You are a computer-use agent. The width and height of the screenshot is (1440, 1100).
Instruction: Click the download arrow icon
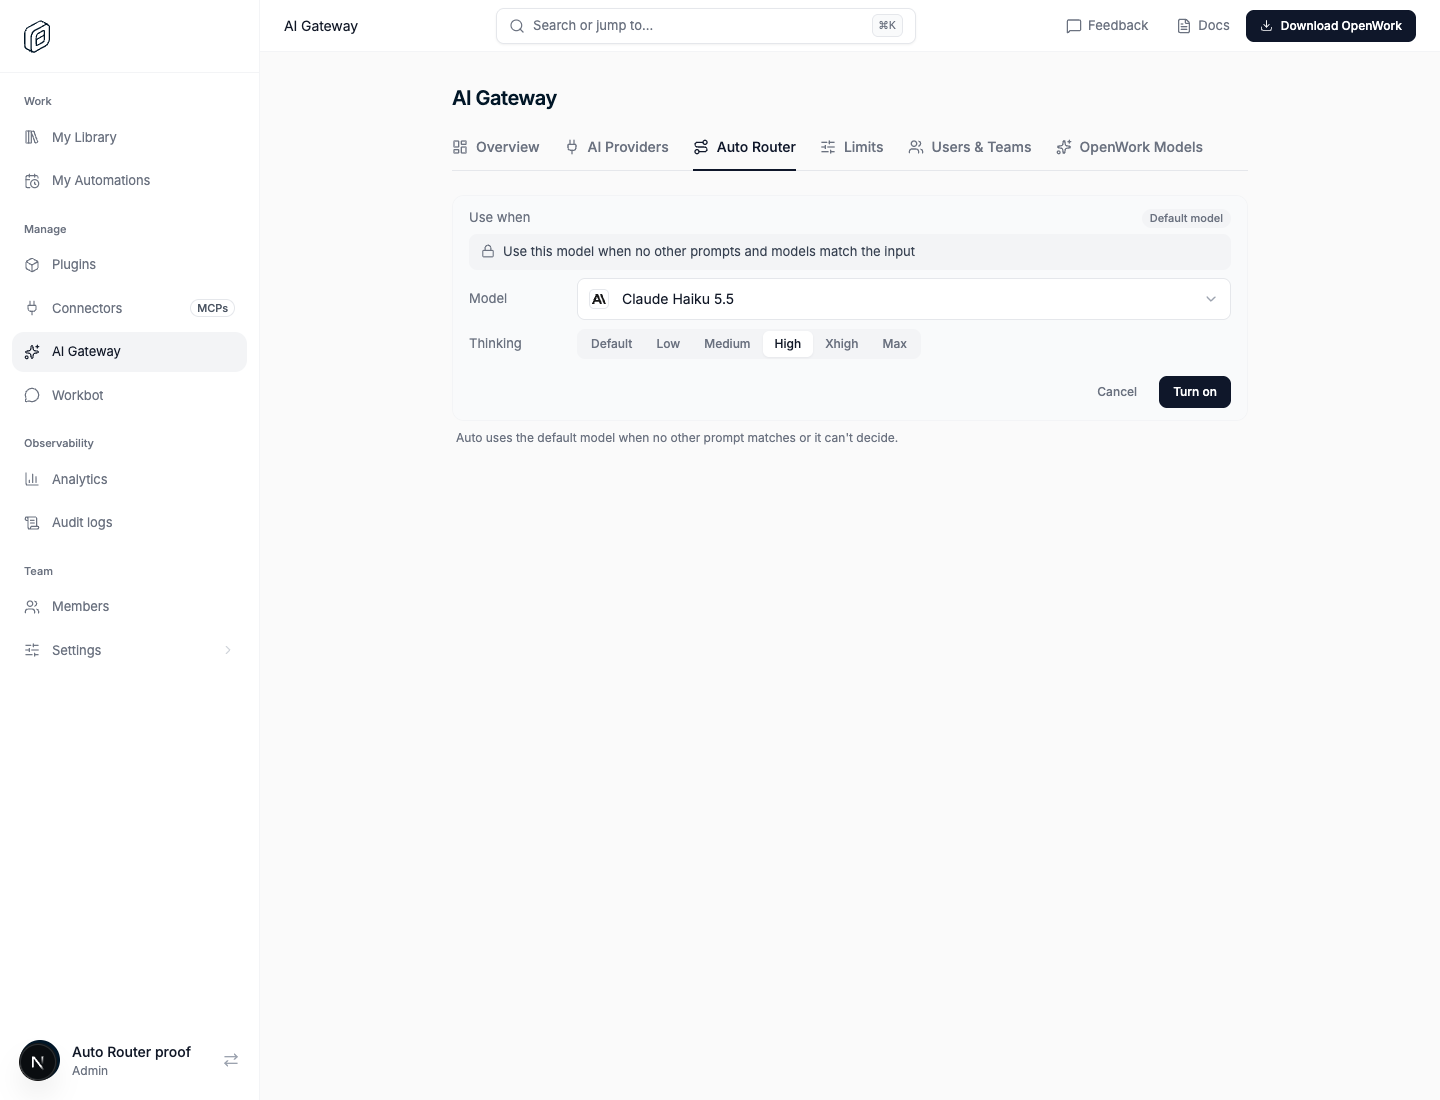coord(1266,26)
